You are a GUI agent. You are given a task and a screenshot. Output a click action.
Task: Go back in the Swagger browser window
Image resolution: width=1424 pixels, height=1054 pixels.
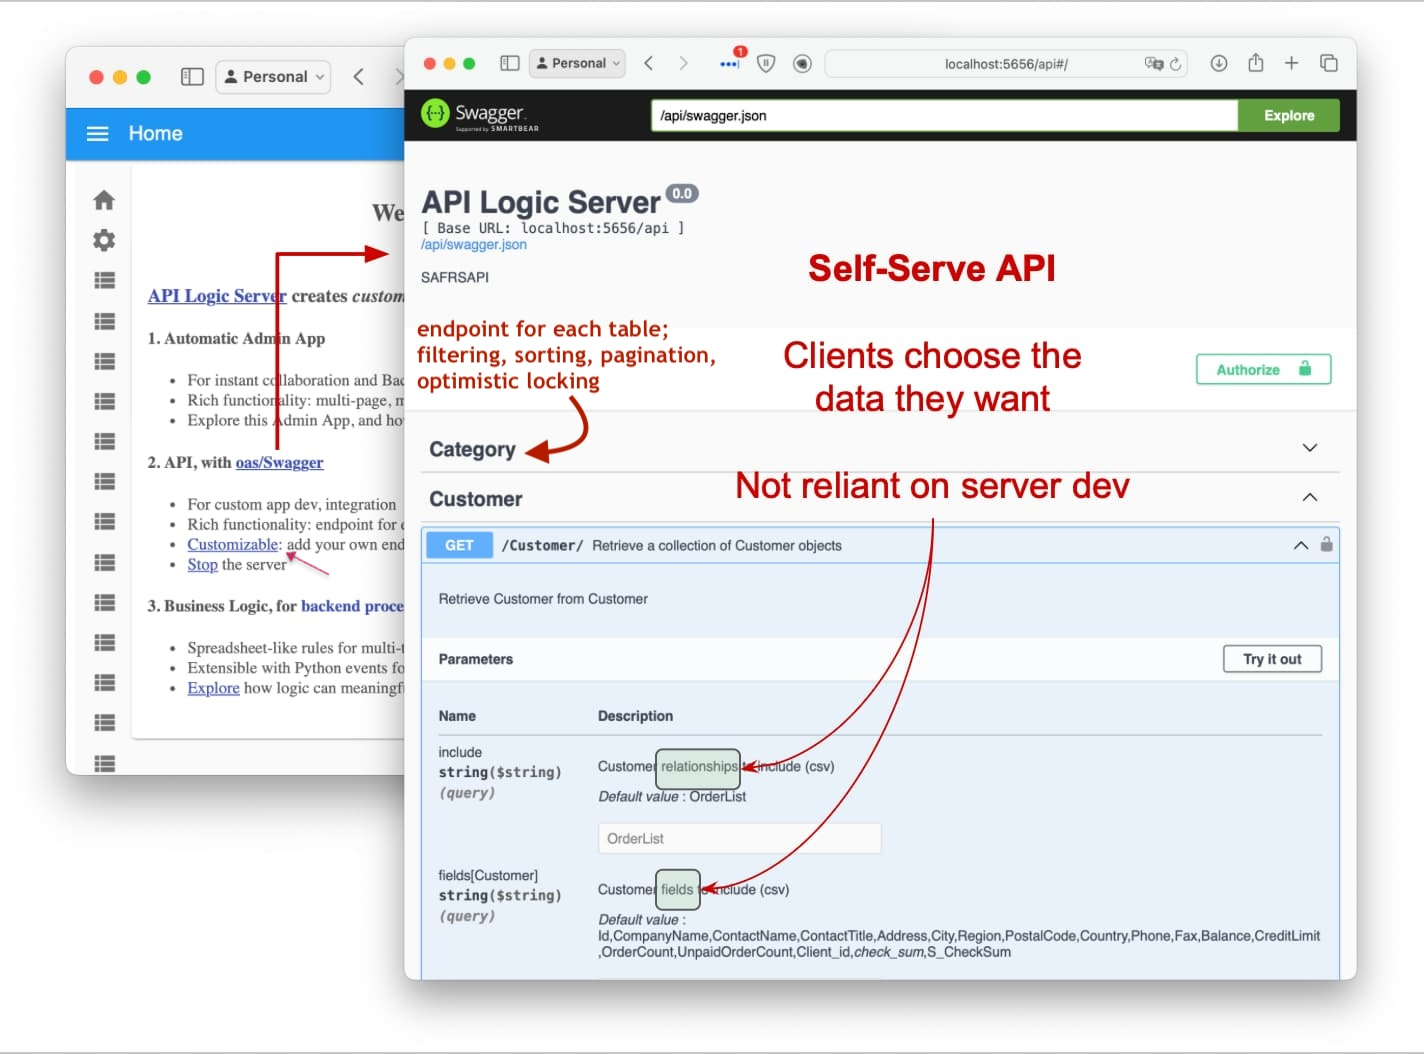point(649,63)
